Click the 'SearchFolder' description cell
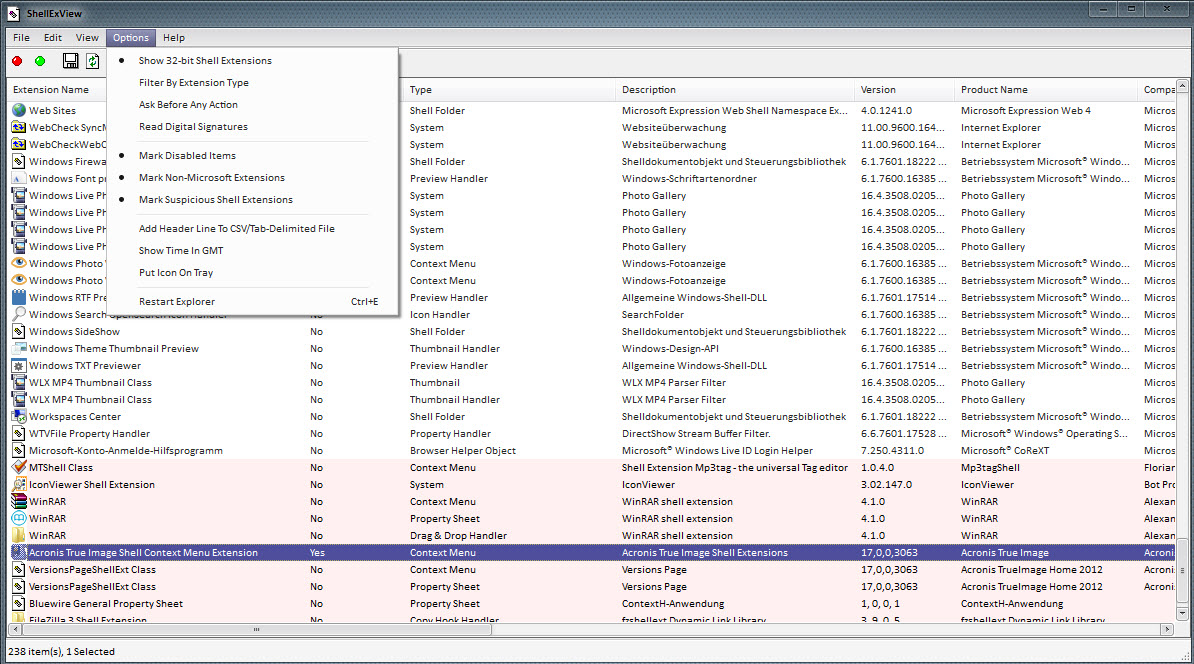Image resolution: width=1194 pixels, height=664 pixels. [x=653, y=314]
